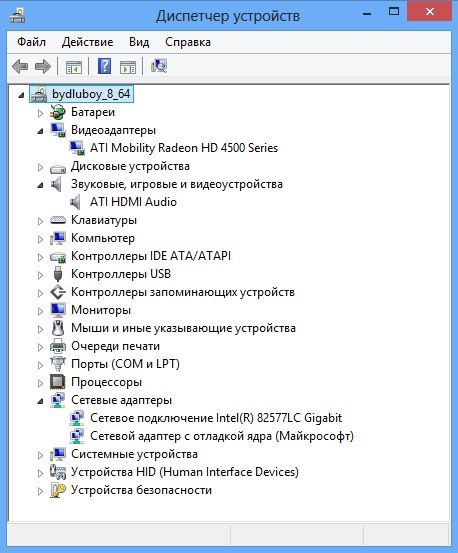This screenshot has width=458, height=553.
Task: Click the computer icon beside bydluboy_8_64
Action: click(x=39, y=94)
